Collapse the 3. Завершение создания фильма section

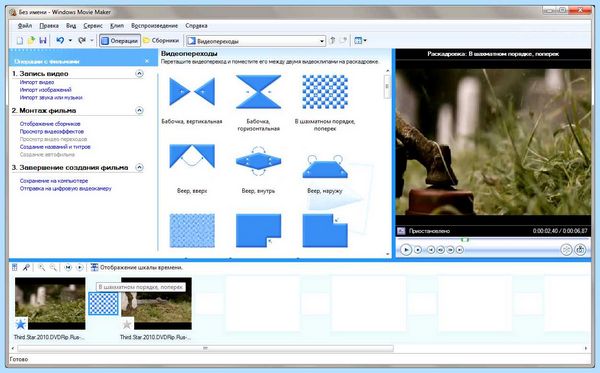139,167
